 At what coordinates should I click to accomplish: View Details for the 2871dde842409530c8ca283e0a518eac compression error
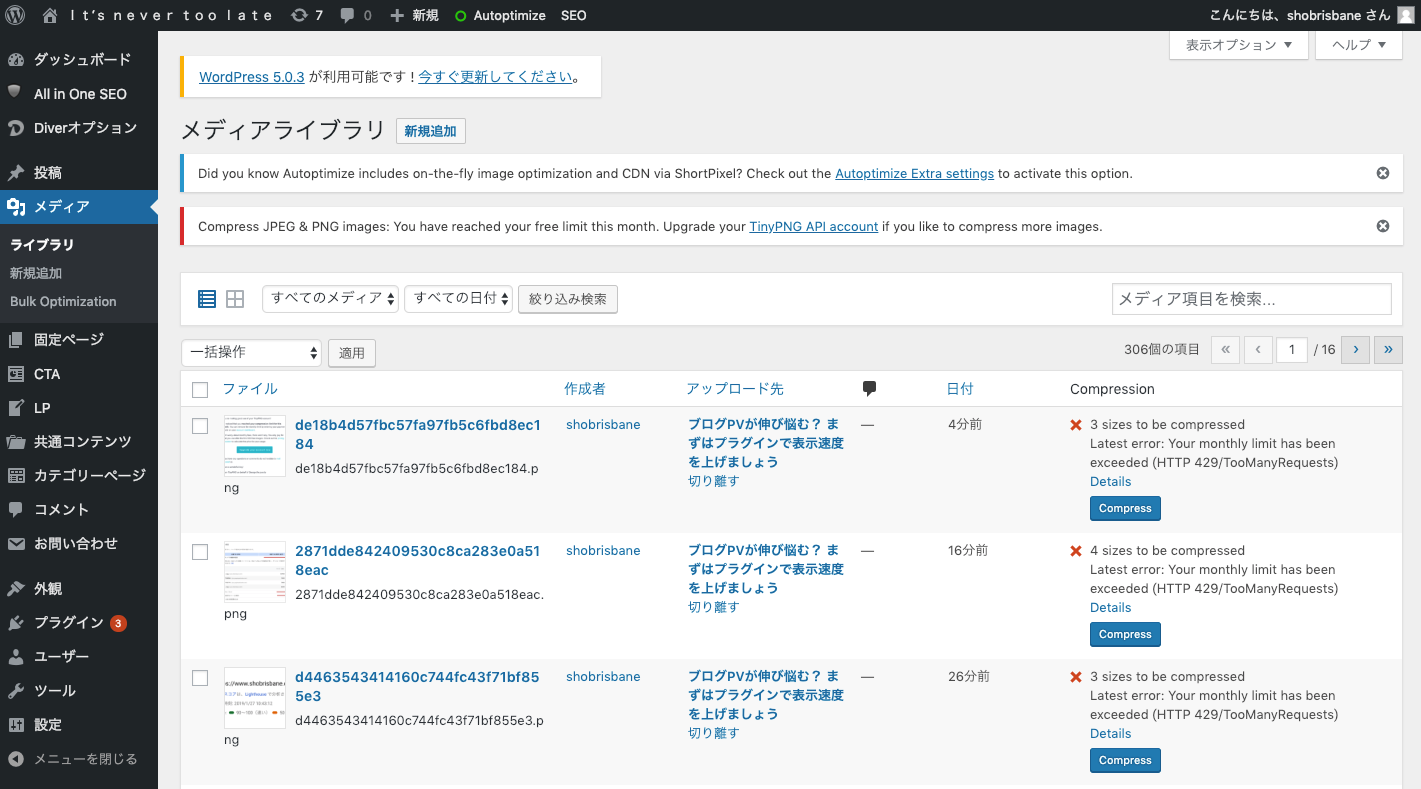pyautogui.click(x=1110, y=607)
